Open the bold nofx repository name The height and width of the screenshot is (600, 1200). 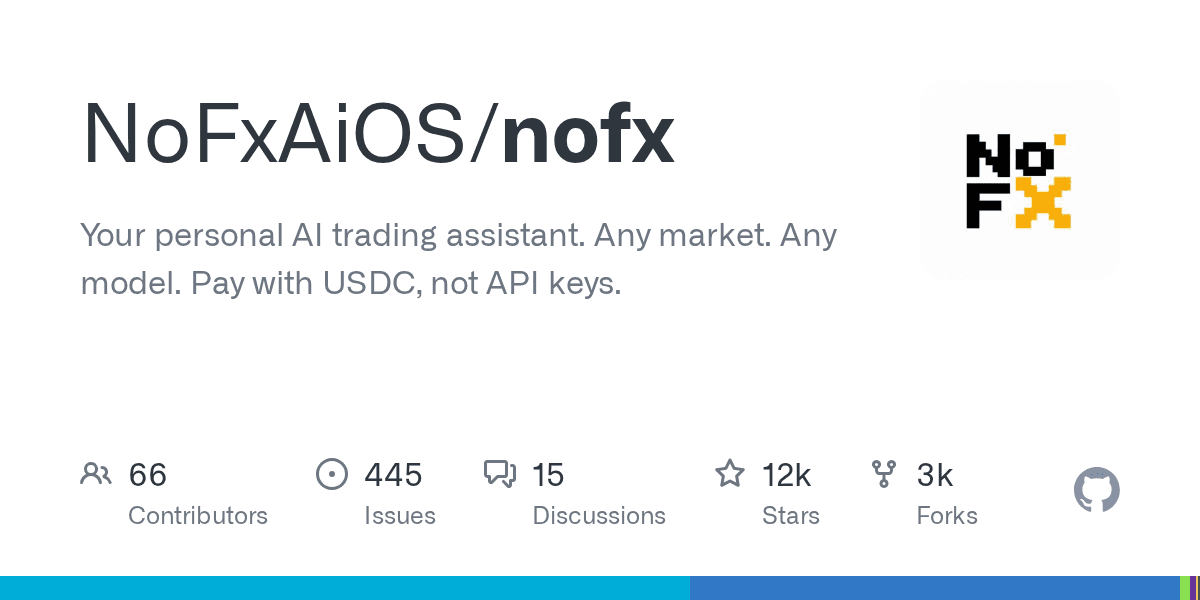click(x=588, y=134)
